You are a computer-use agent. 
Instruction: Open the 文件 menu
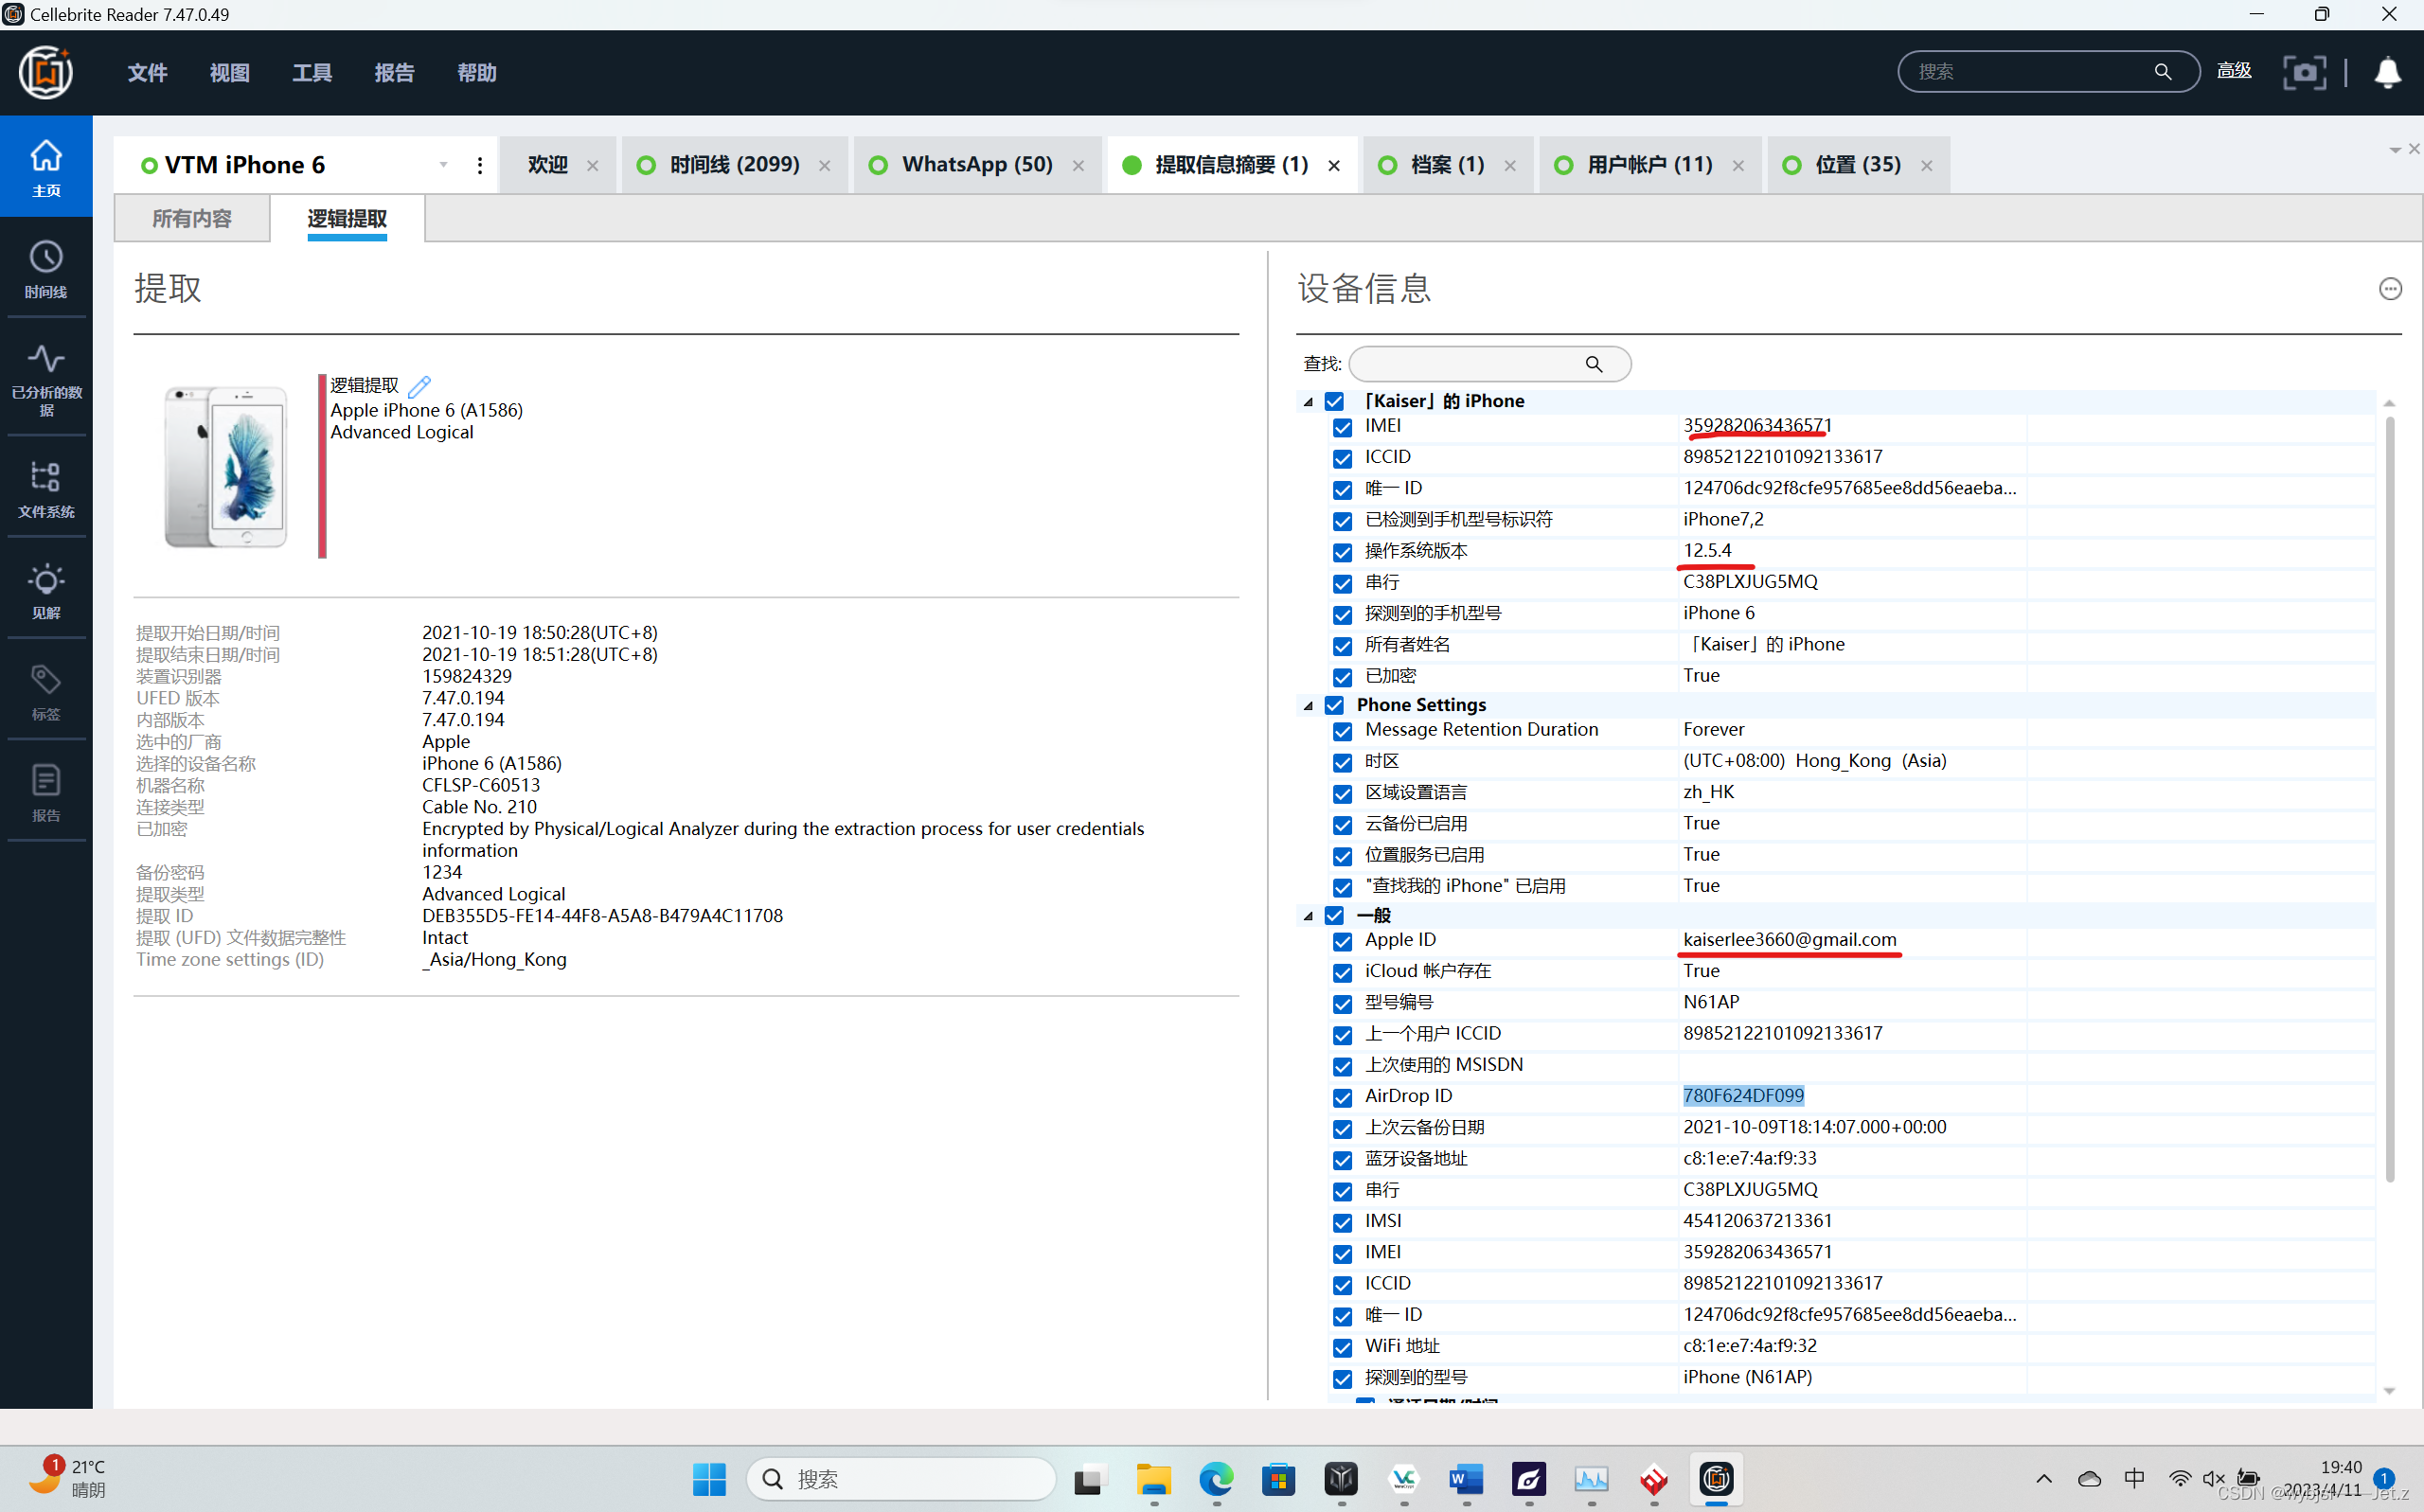click(x=147, y=73)
